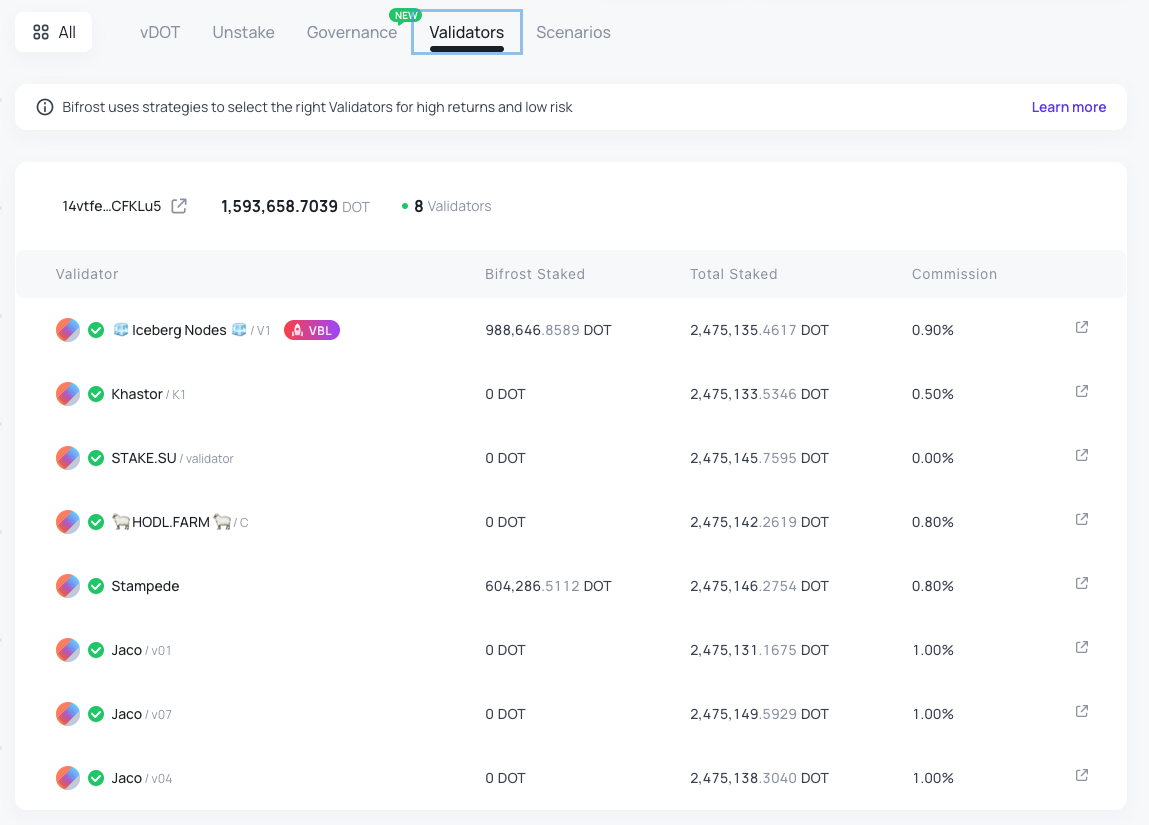Click Stampede validator avatar
Screen dimensions: 1149x825
(68, 586)
